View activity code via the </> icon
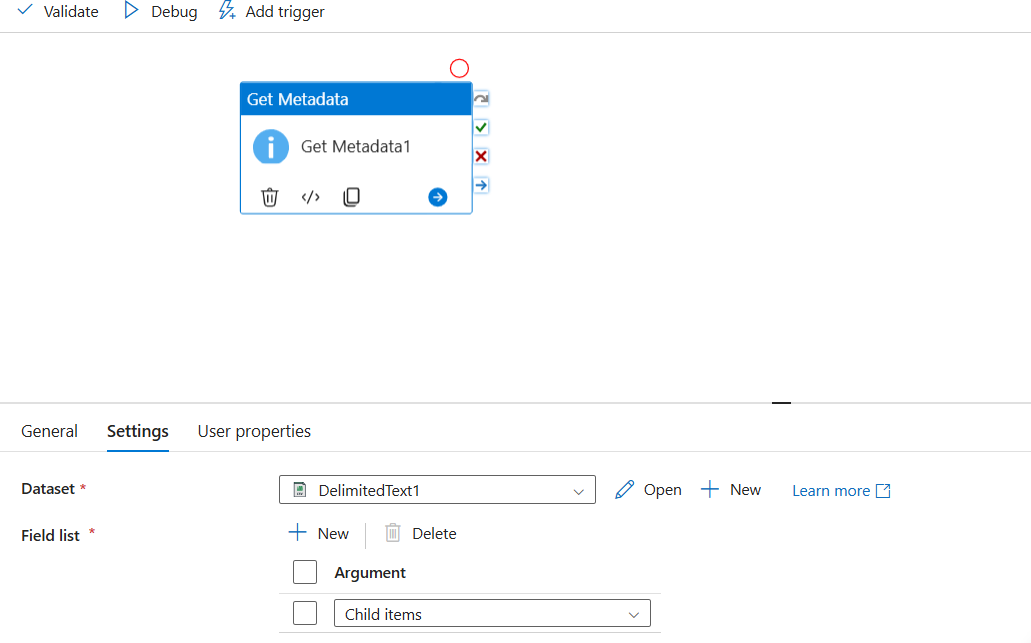This screenshot has height=643, width=1031. (310, 196)
